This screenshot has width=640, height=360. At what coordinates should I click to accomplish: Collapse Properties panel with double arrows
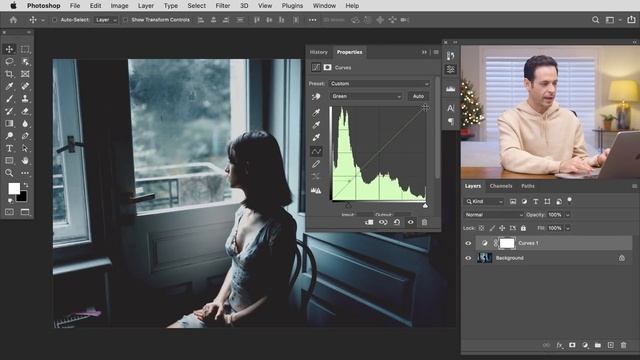pyautogui.click(x=424, y=52)
